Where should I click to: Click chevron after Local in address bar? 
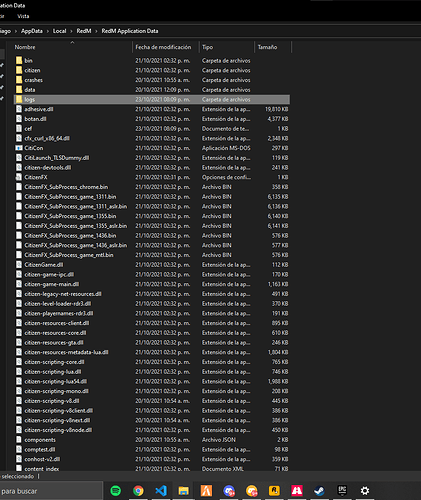71,31
